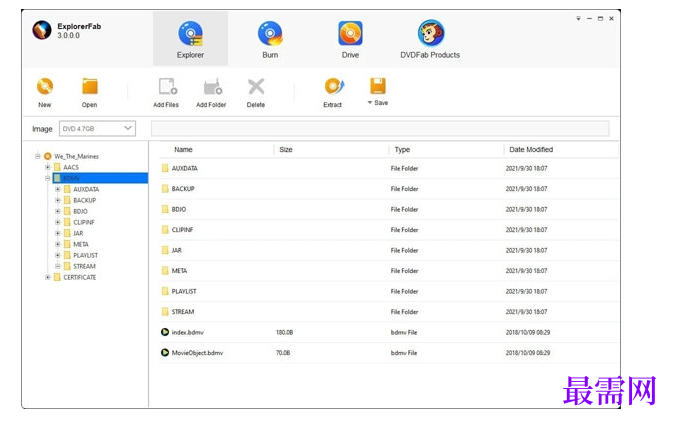Expand the BACKUP node in tree
Image resolution: width=675 pixels, height=422 pixels.
(58, 200)
